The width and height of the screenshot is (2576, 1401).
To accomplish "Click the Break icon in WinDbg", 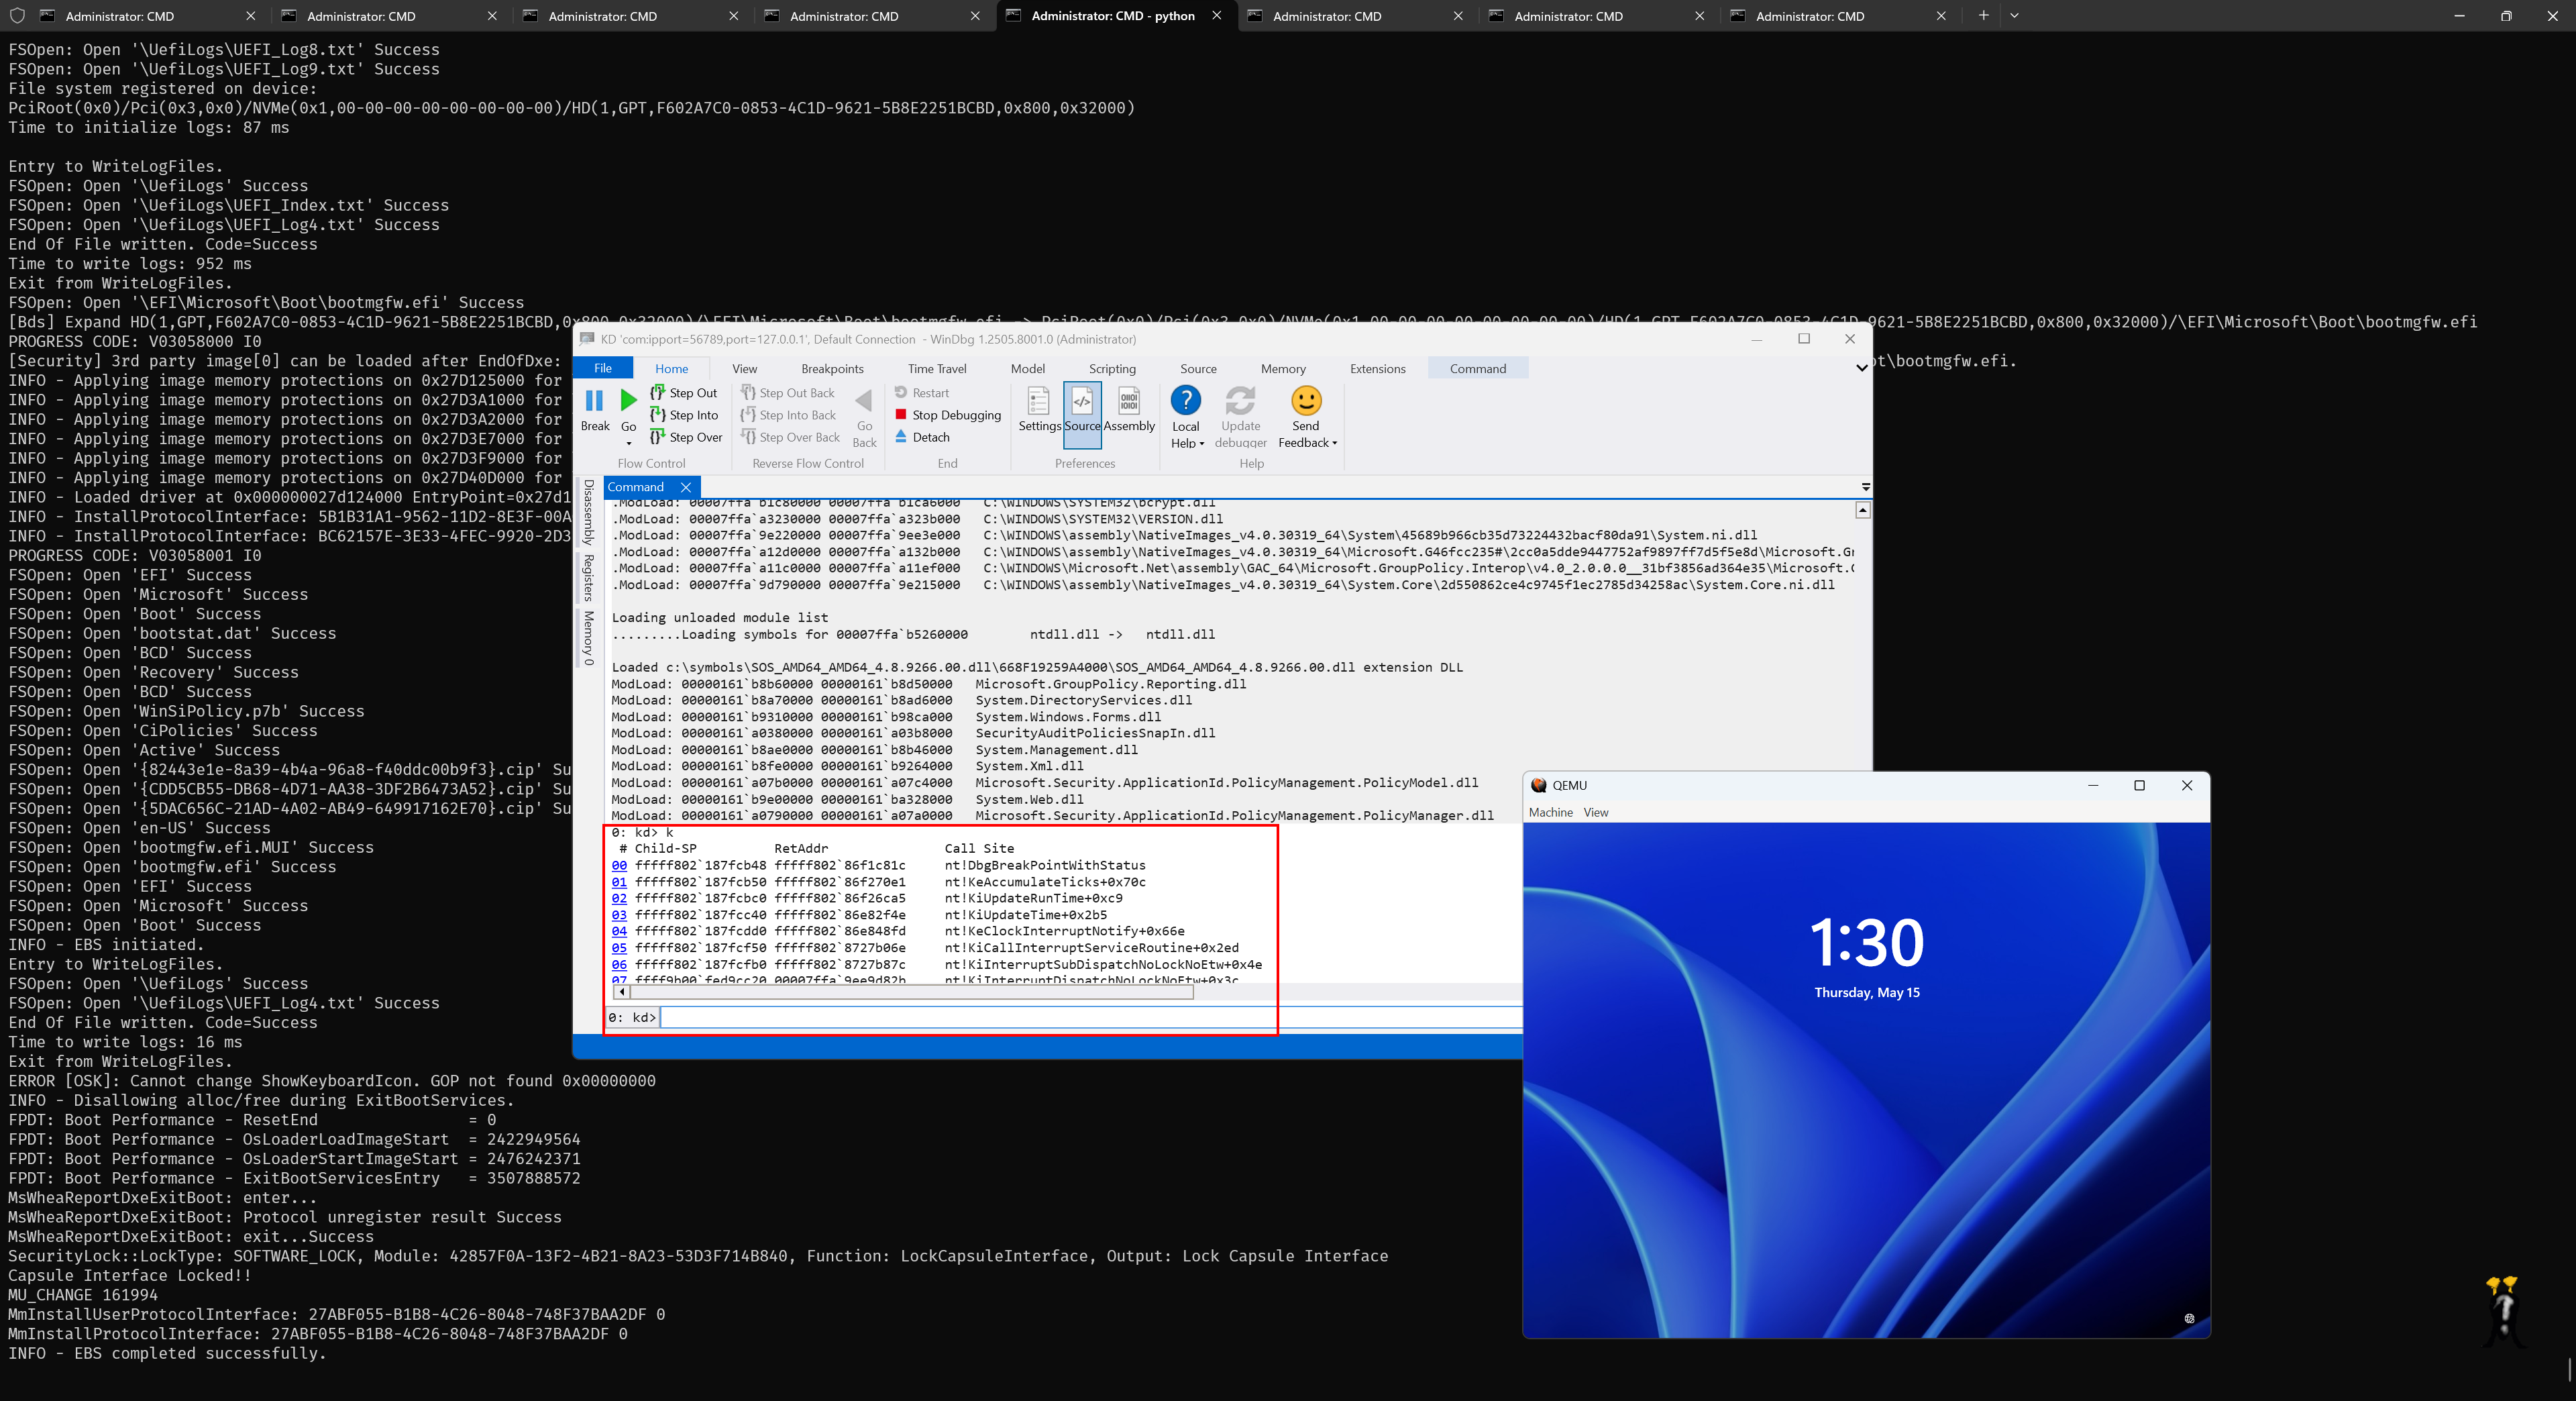I will pyautogui.click(x=594, y=401).
